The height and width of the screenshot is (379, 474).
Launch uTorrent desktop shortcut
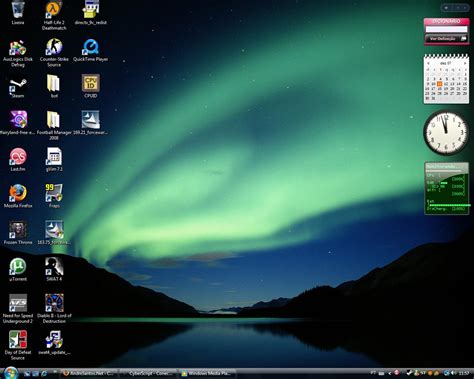point(18,269)
